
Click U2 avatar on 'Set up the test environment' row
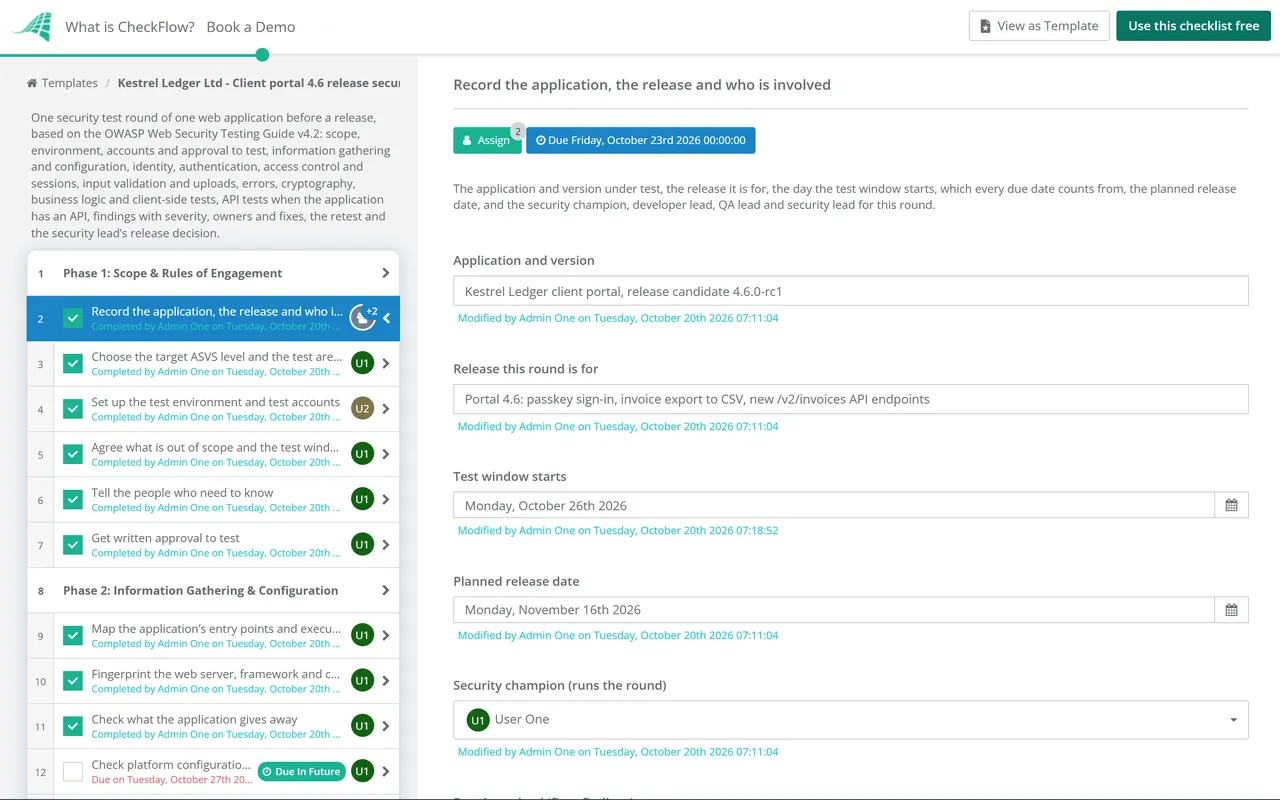tap(362, 409)
